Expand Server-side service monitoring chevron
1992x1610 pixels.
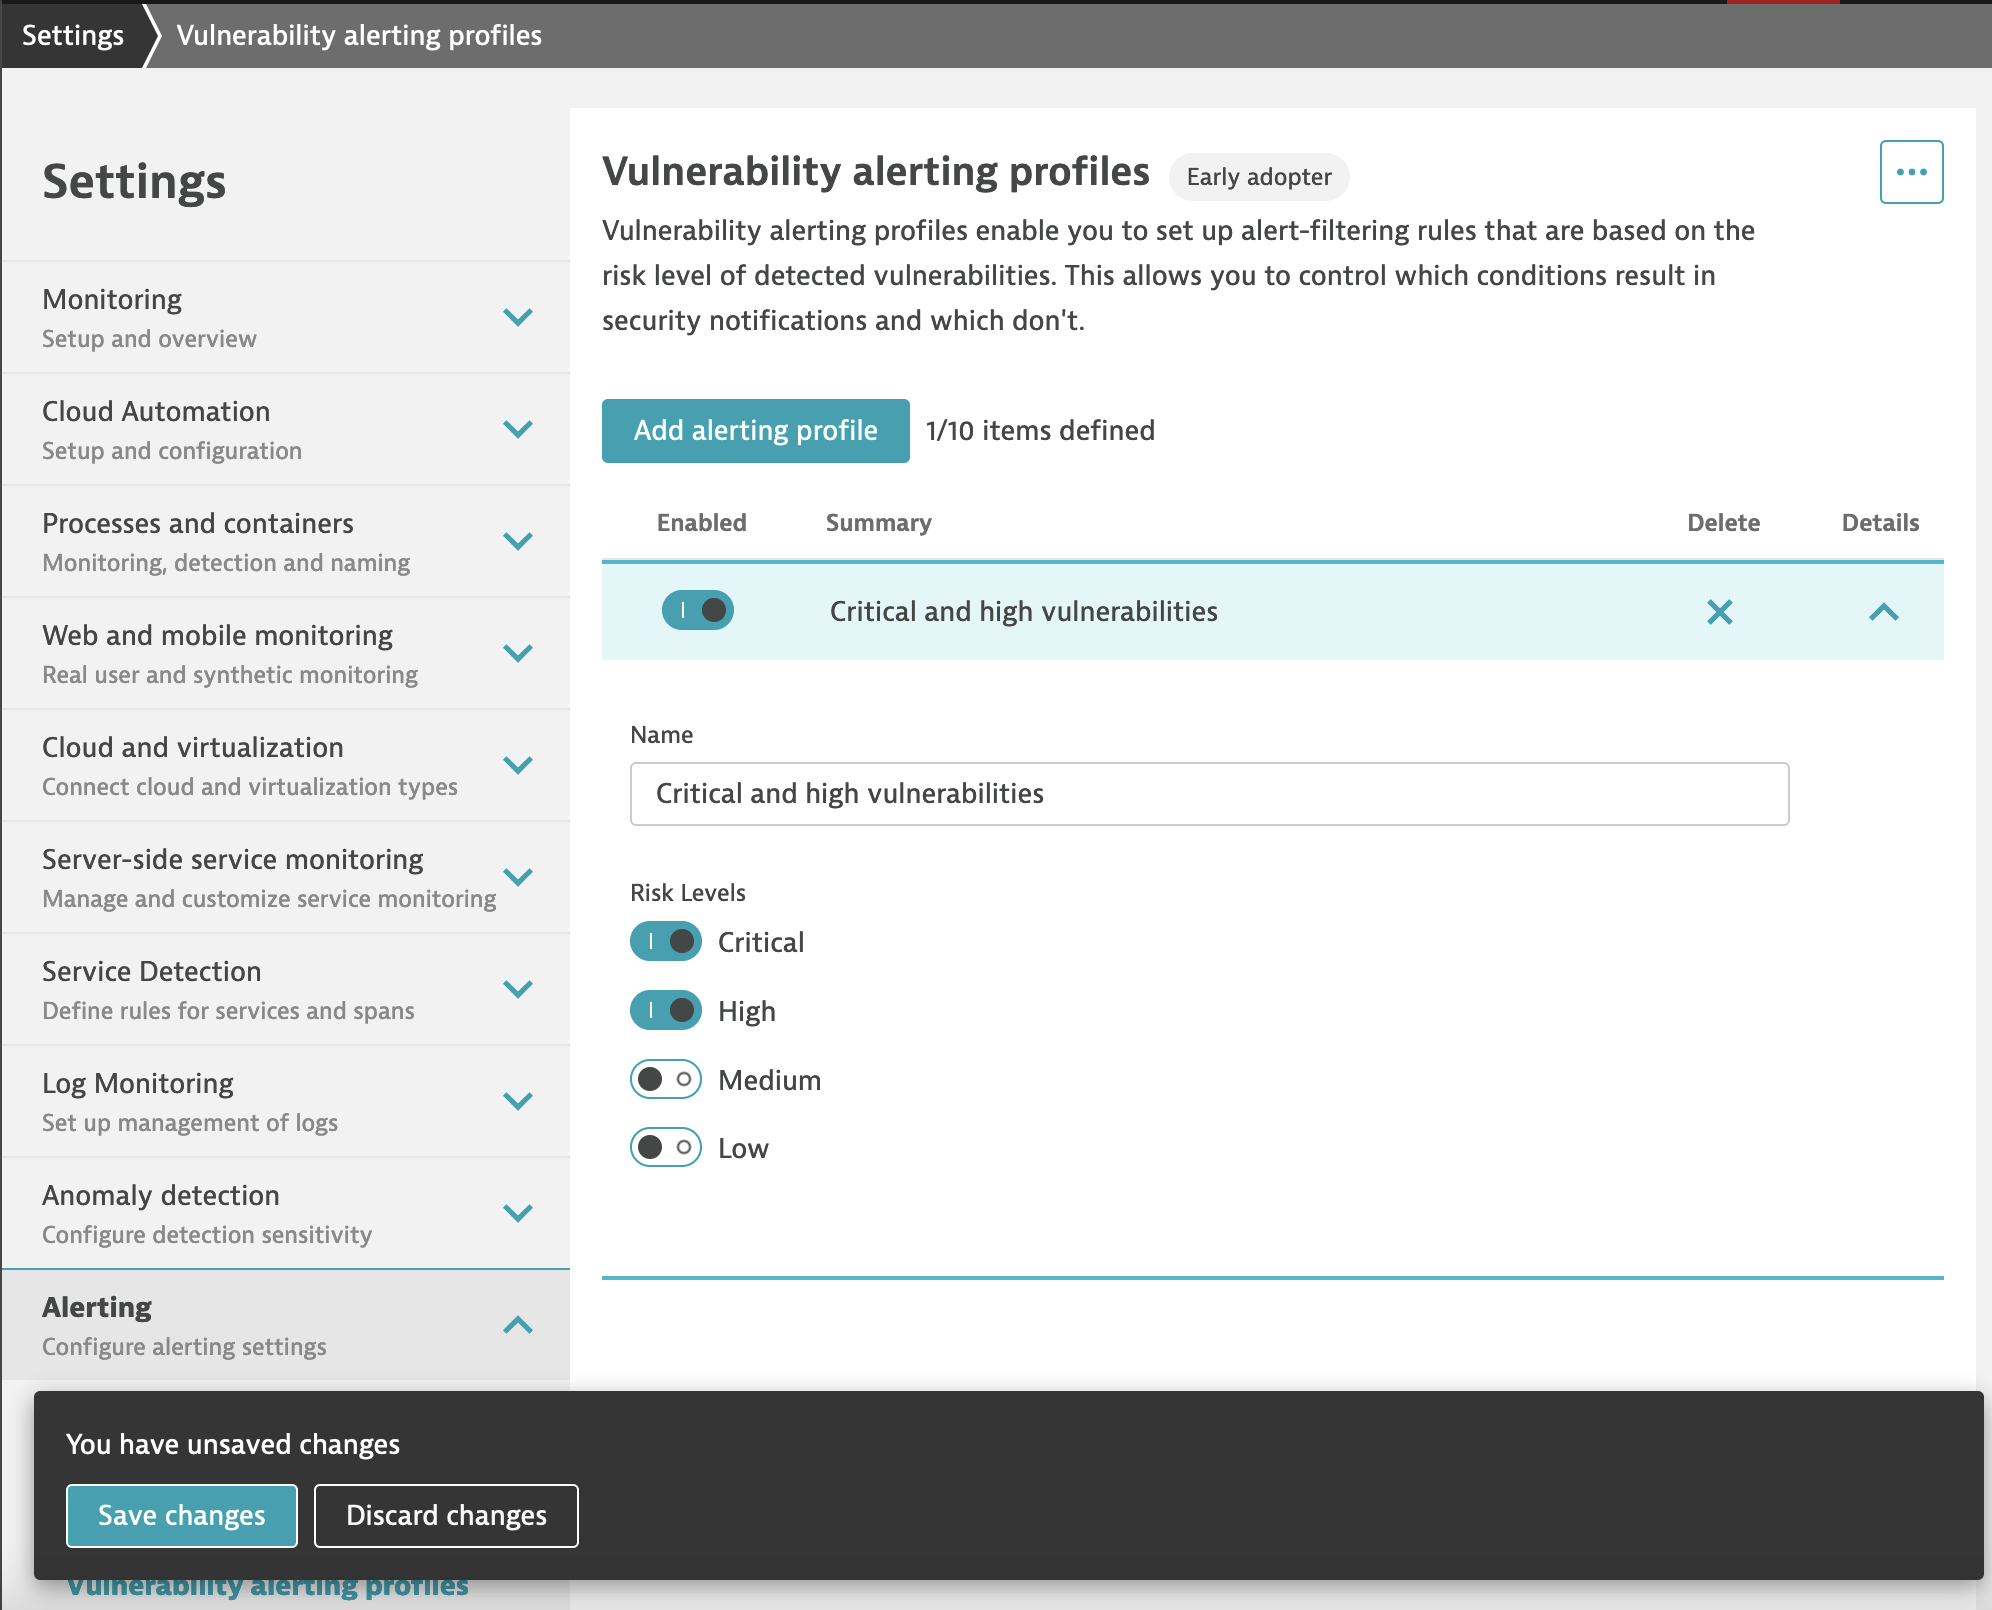point(517,877)
